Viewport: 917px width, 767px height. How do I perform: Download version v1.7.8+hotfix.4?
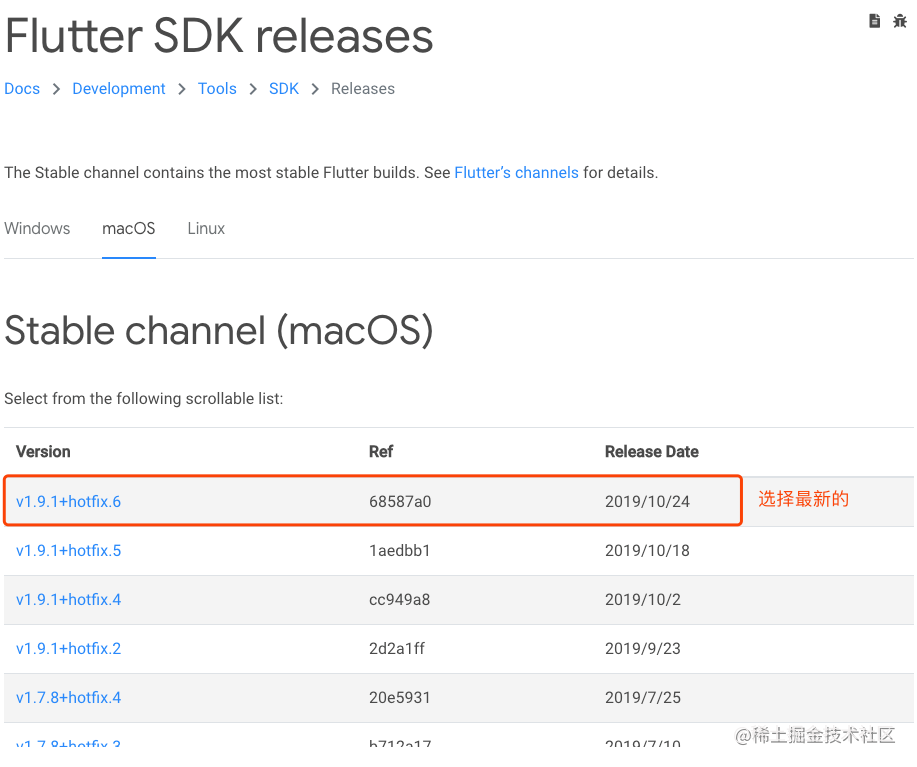point(68,698)
